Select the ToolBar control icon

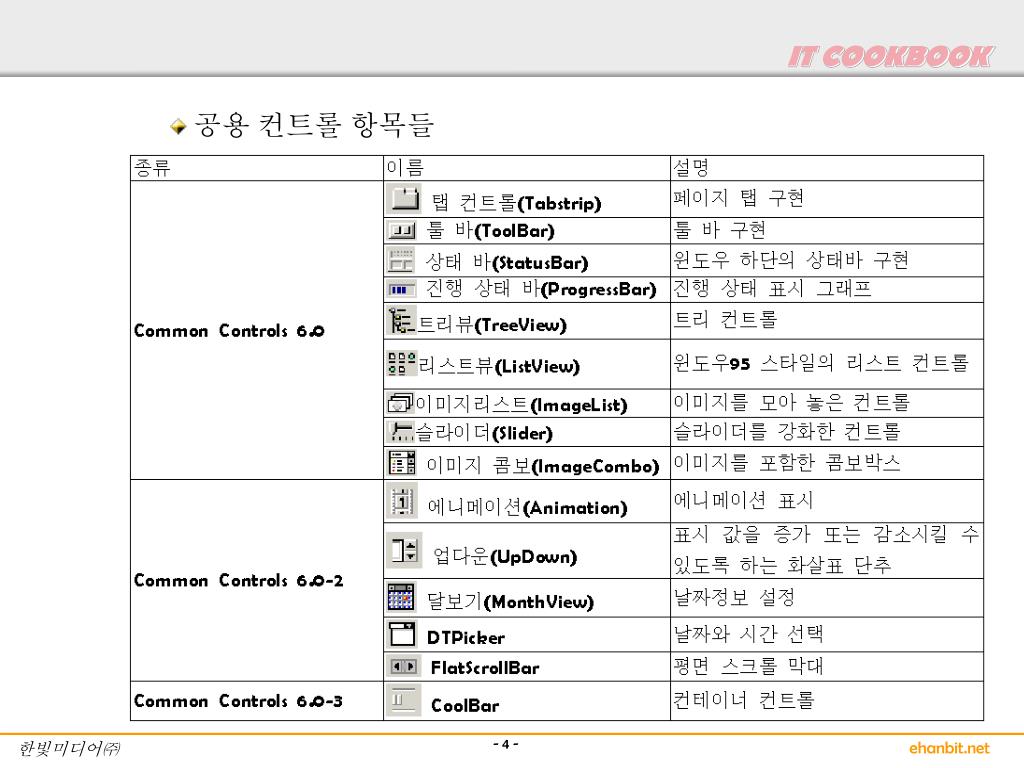point(401,231)
